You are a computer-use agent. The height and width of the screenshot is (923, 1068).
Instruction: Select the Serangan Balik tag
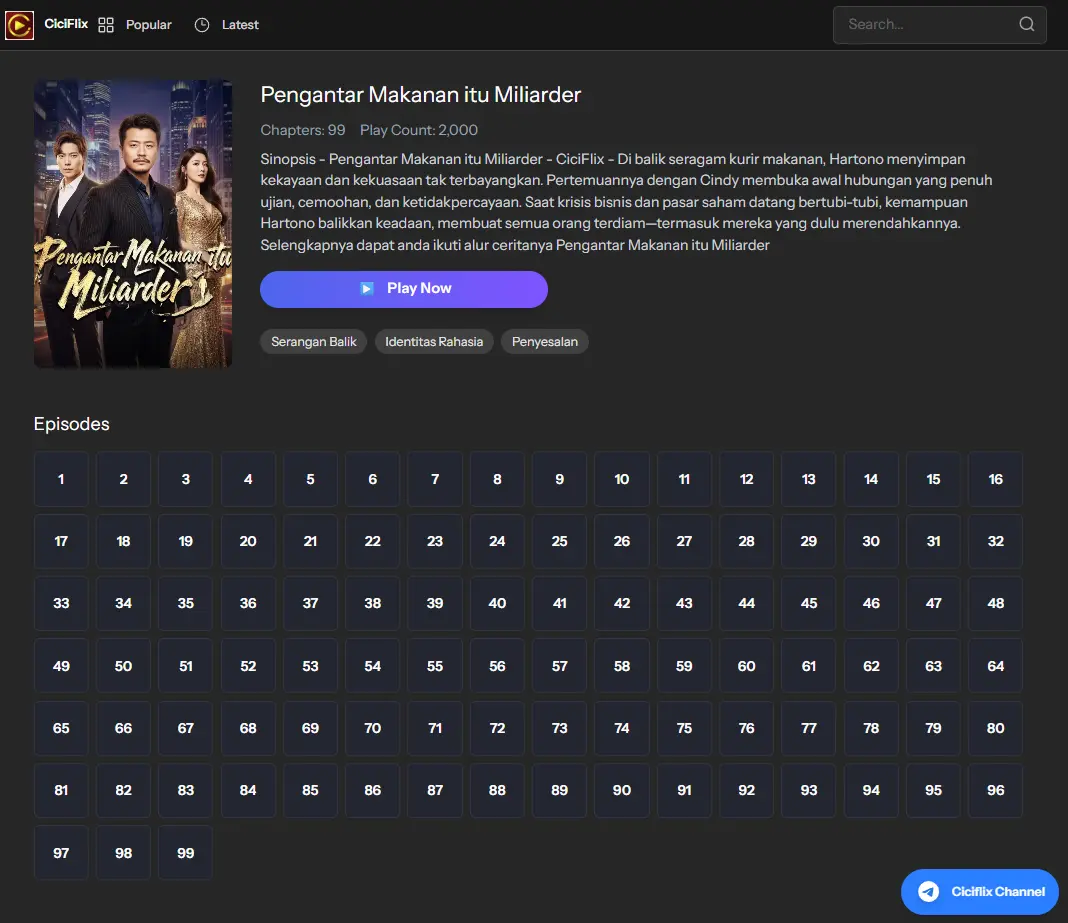click(x=314, y=342)
